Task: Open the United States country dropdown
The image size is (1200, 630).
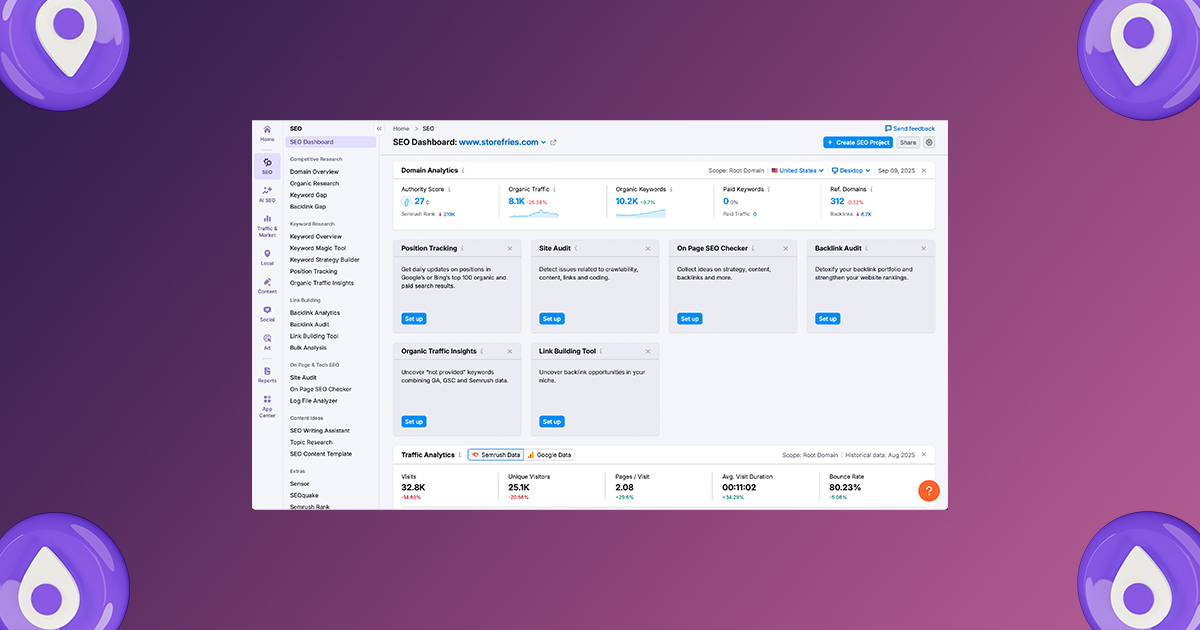Action: coord(797,171)
